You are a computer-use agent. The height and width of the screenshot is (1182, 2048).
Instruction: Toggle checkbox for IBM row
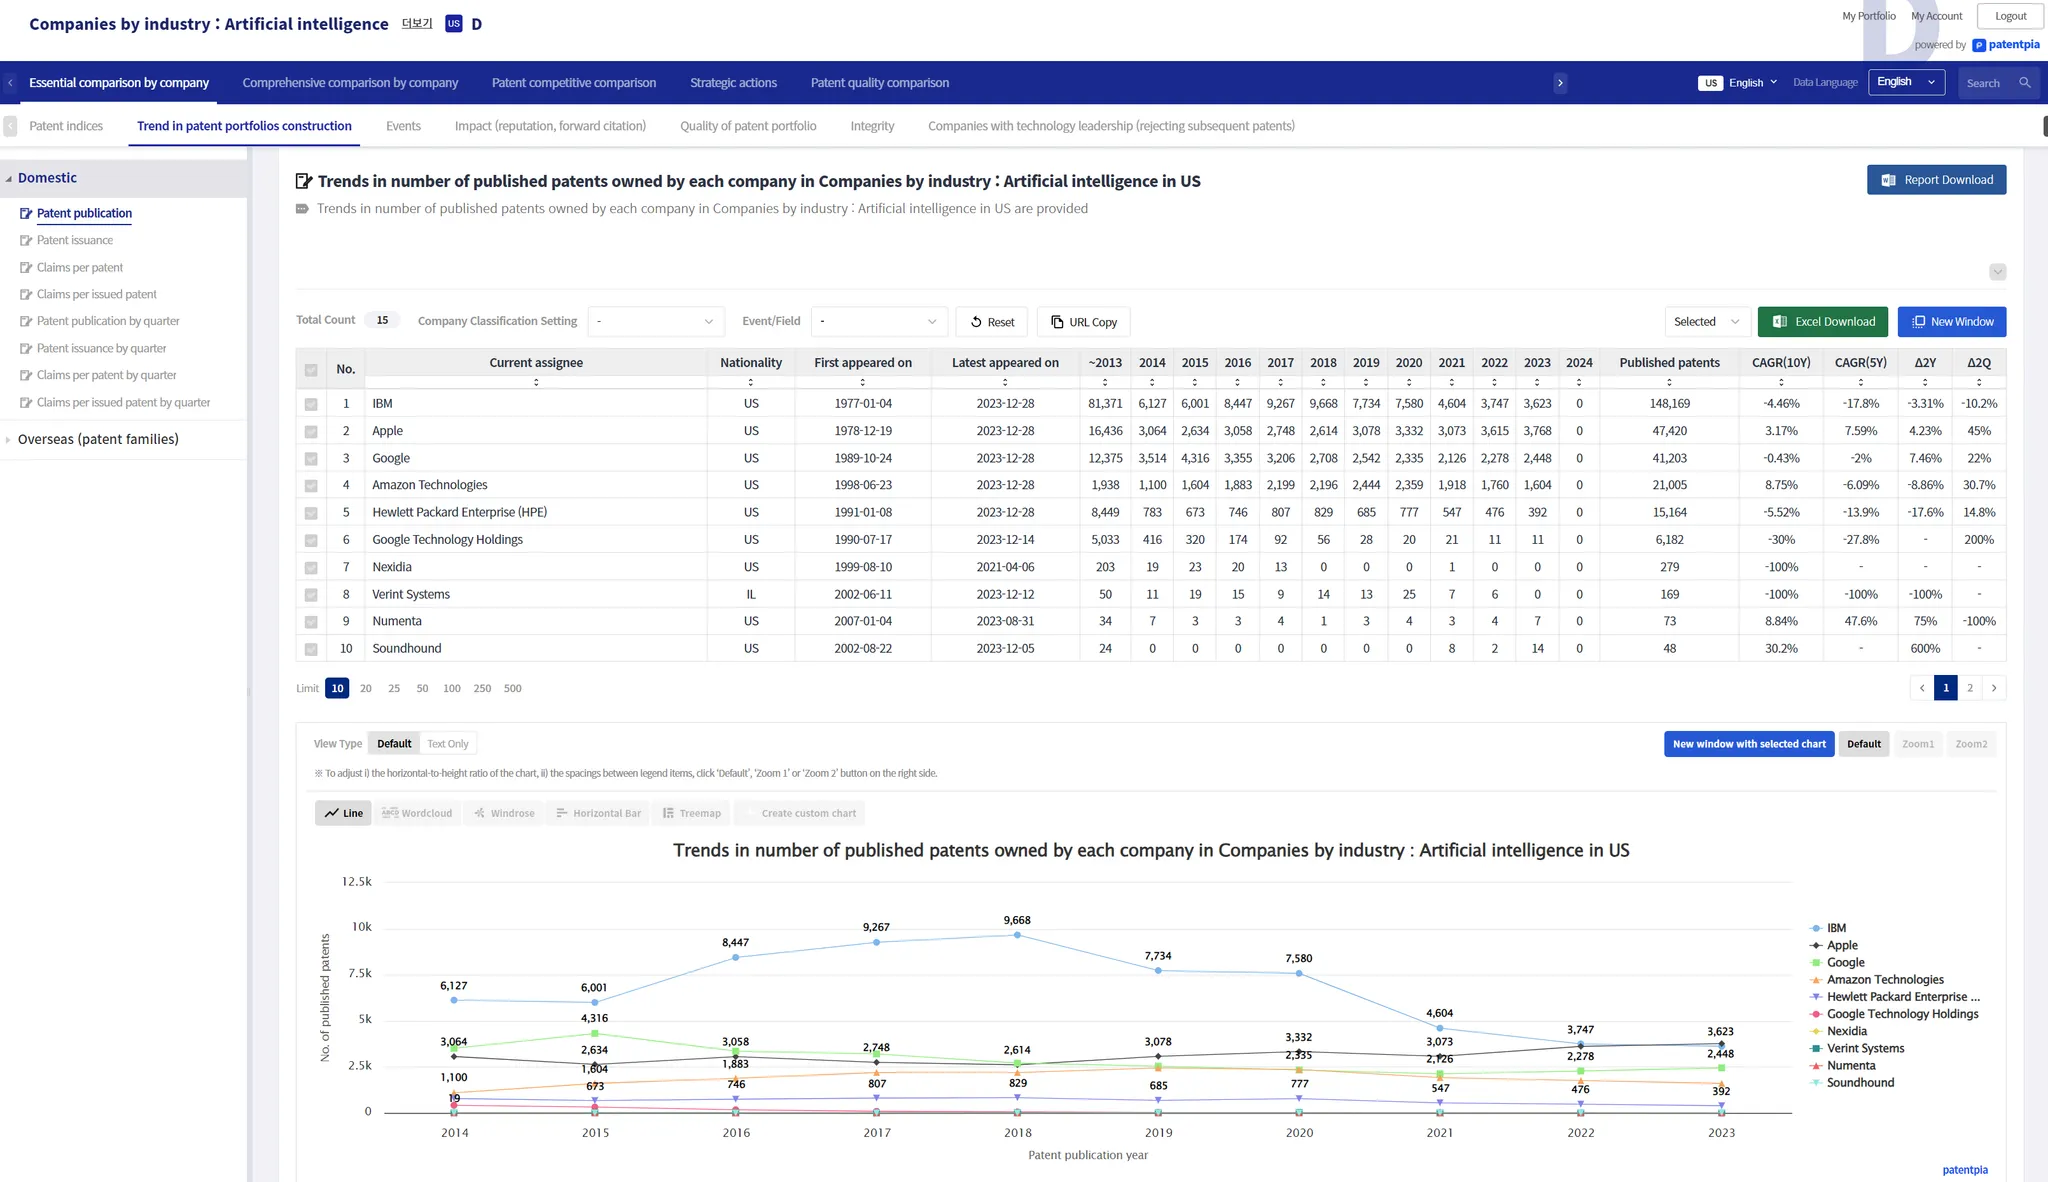[311, 404]
